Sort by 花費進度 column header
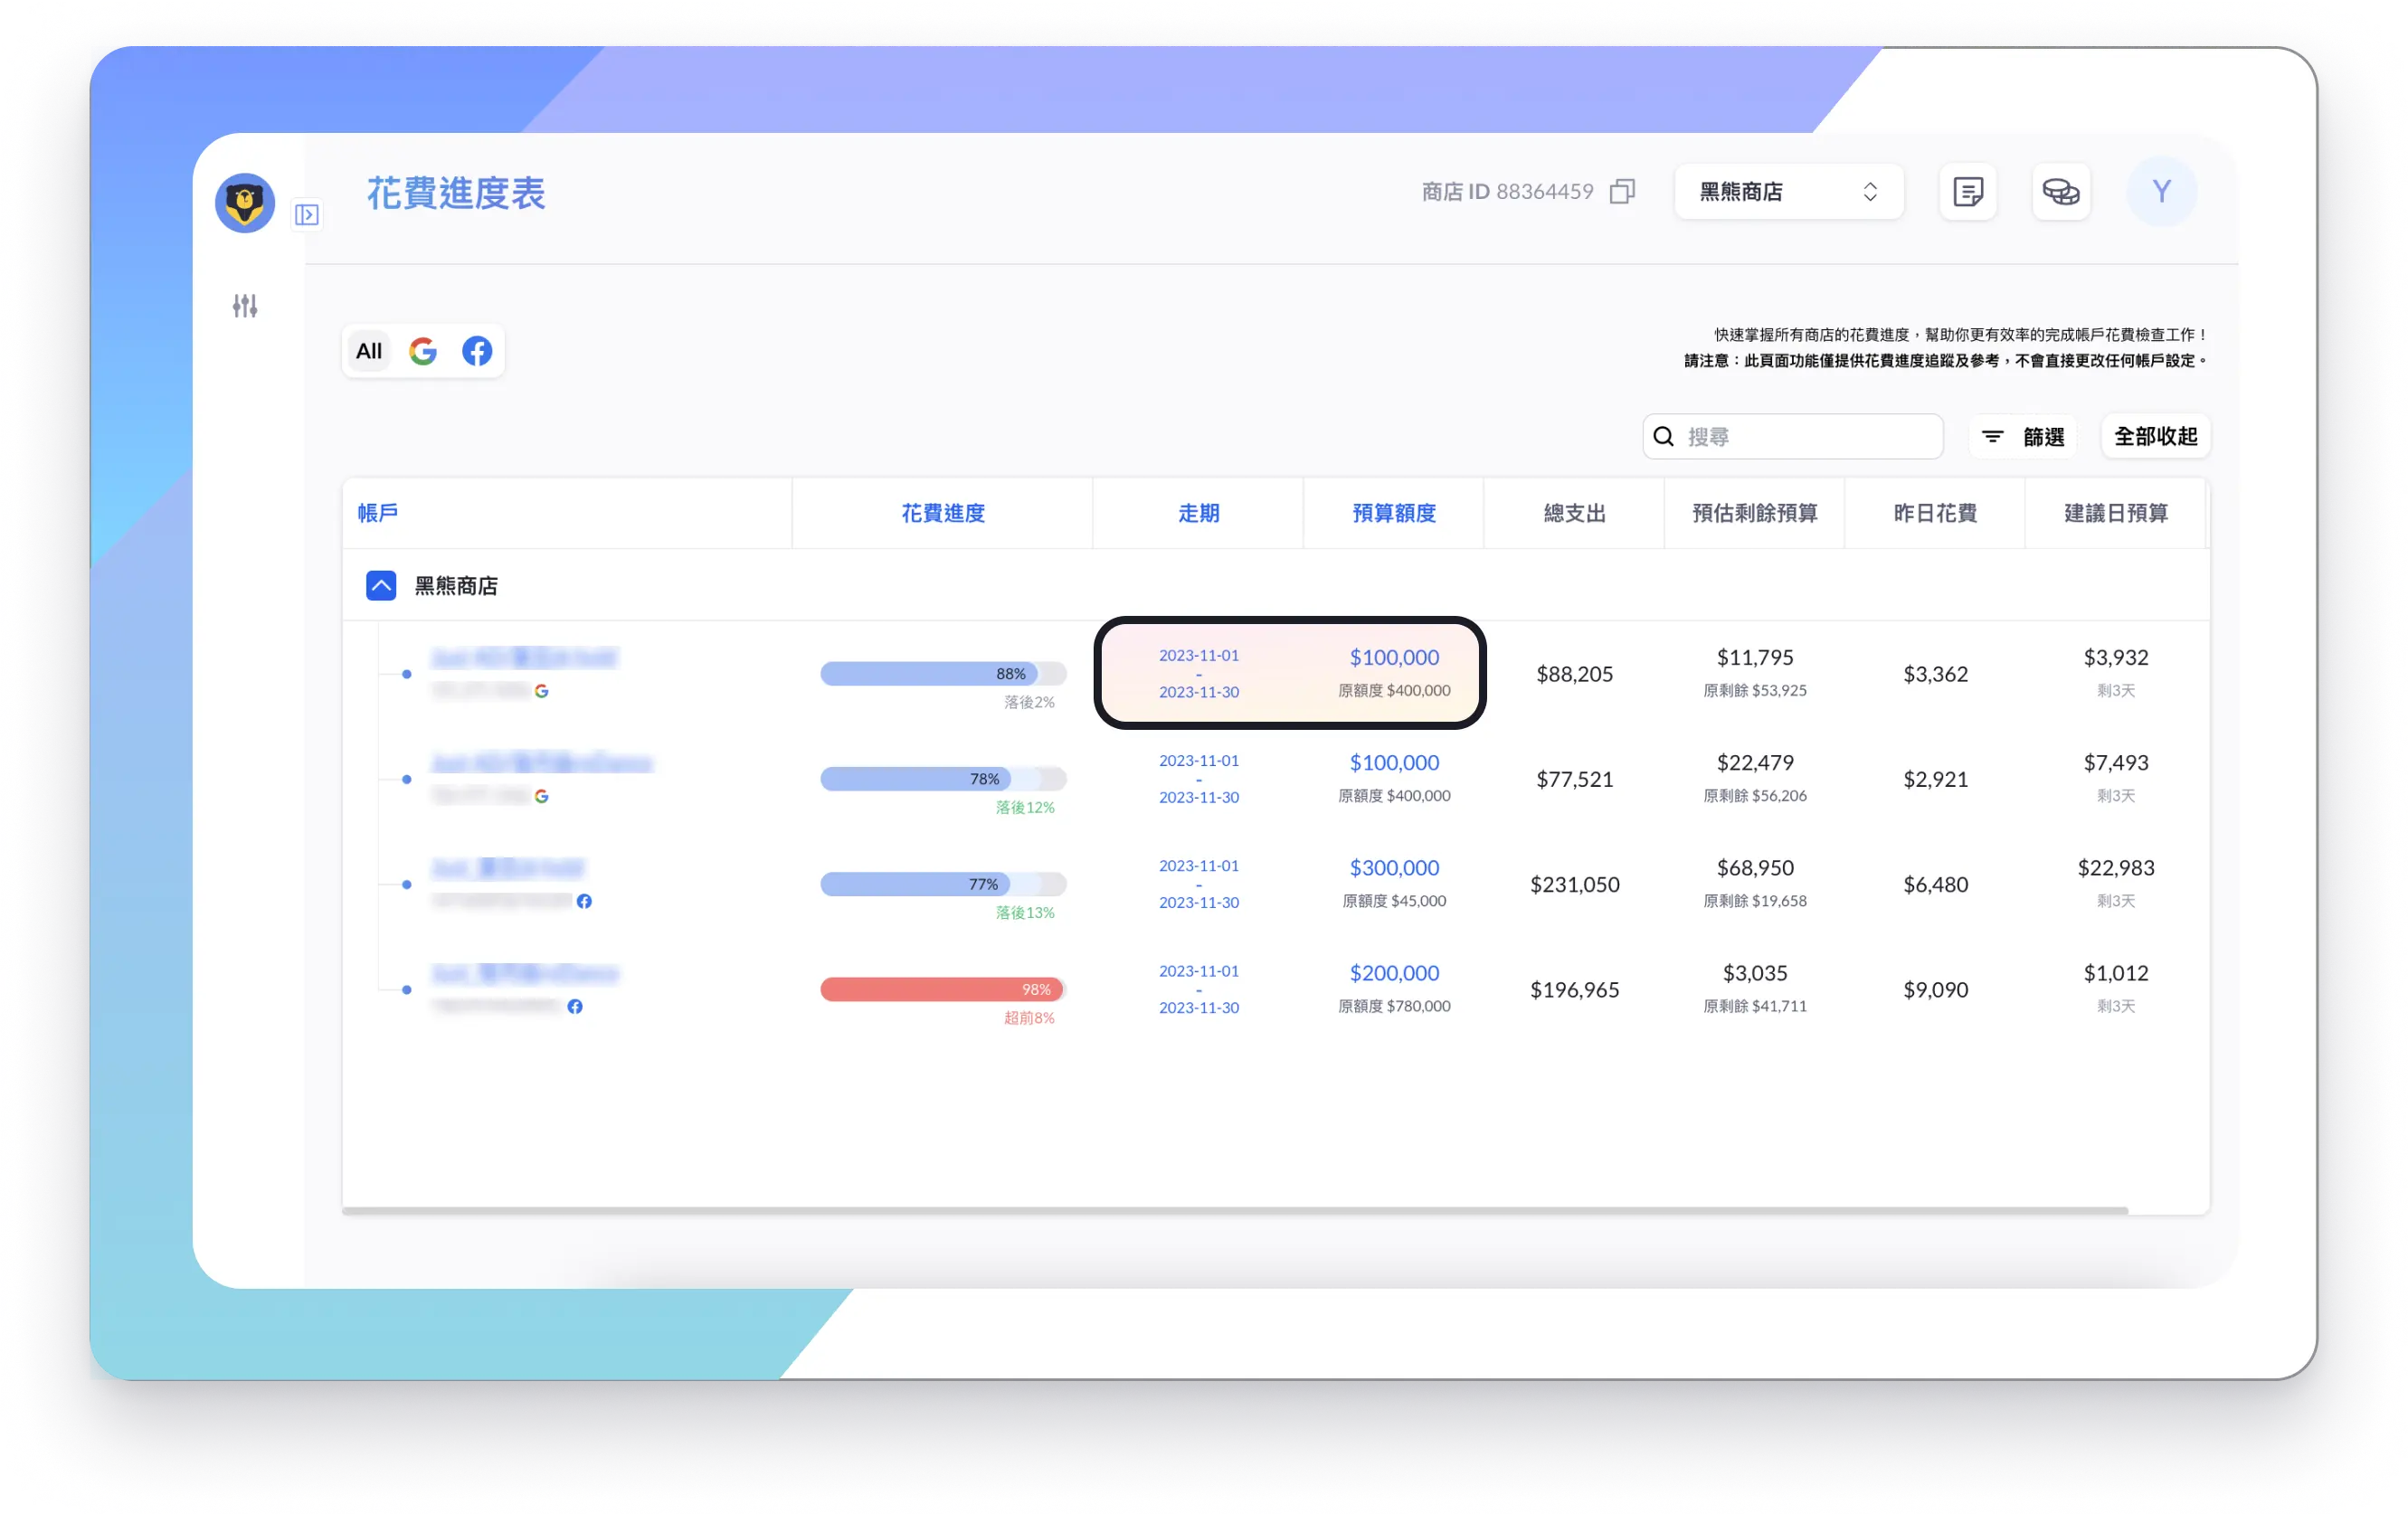The width and height of the screenshot is (2408, 1514). click(942, 513)
